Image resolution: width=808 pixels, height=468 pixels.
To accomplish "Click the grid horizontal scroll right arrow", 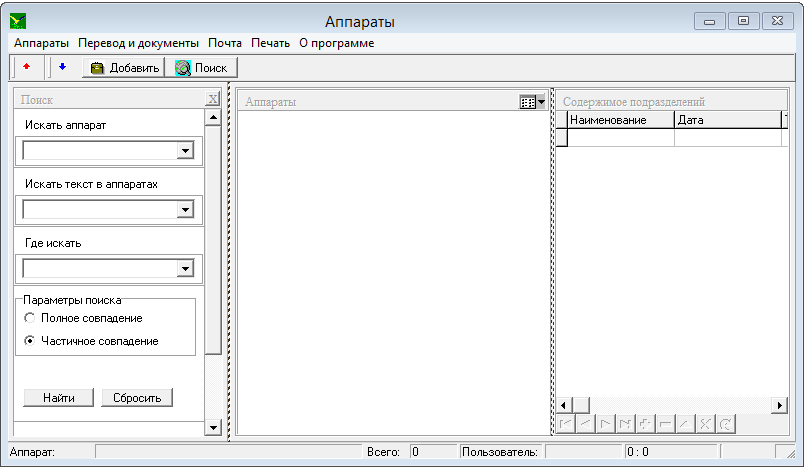I will click(780, 406).
